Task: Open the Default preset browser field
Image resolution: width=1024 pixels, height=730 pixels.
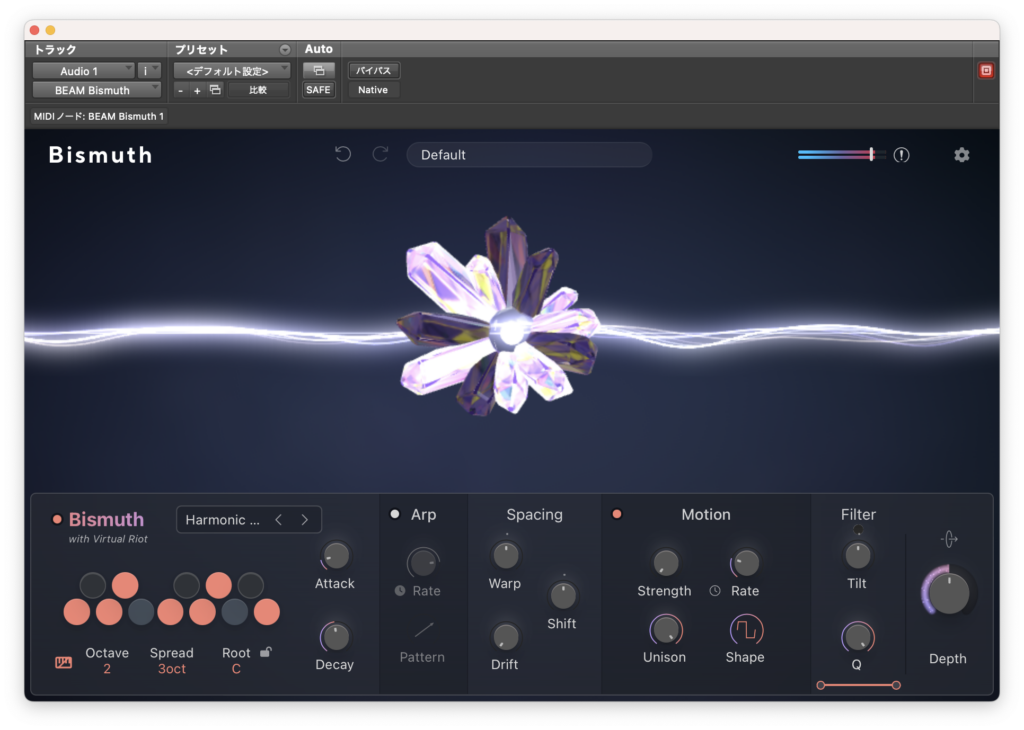Action: 529,155
